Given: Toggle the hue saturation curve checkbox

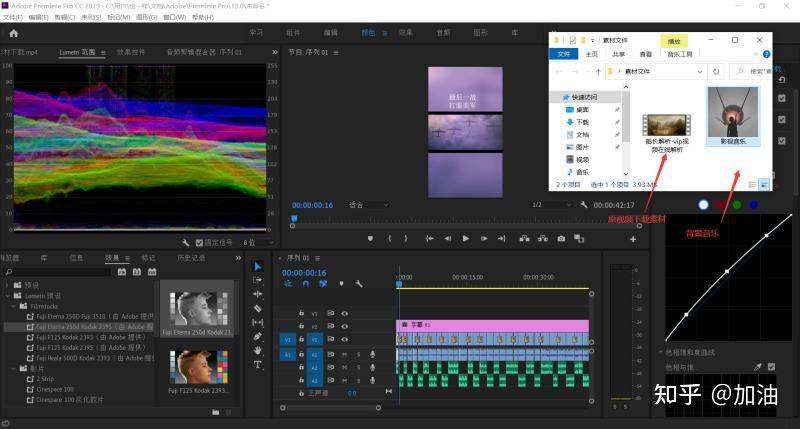Looking at the screenshot, I should [771, 366].
